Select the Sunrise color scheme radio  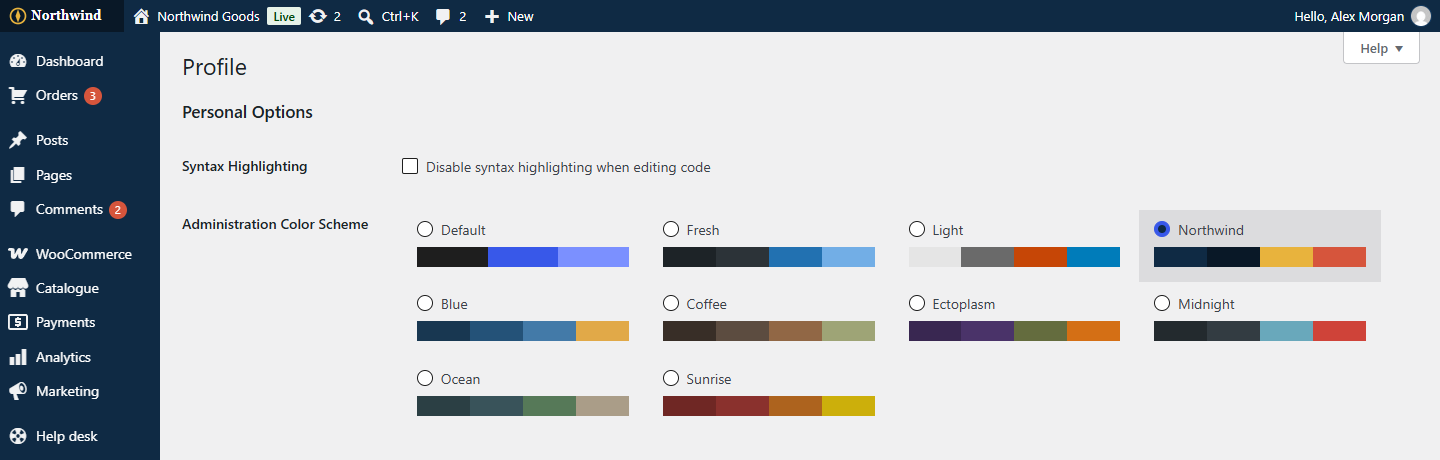click(671, 378)
